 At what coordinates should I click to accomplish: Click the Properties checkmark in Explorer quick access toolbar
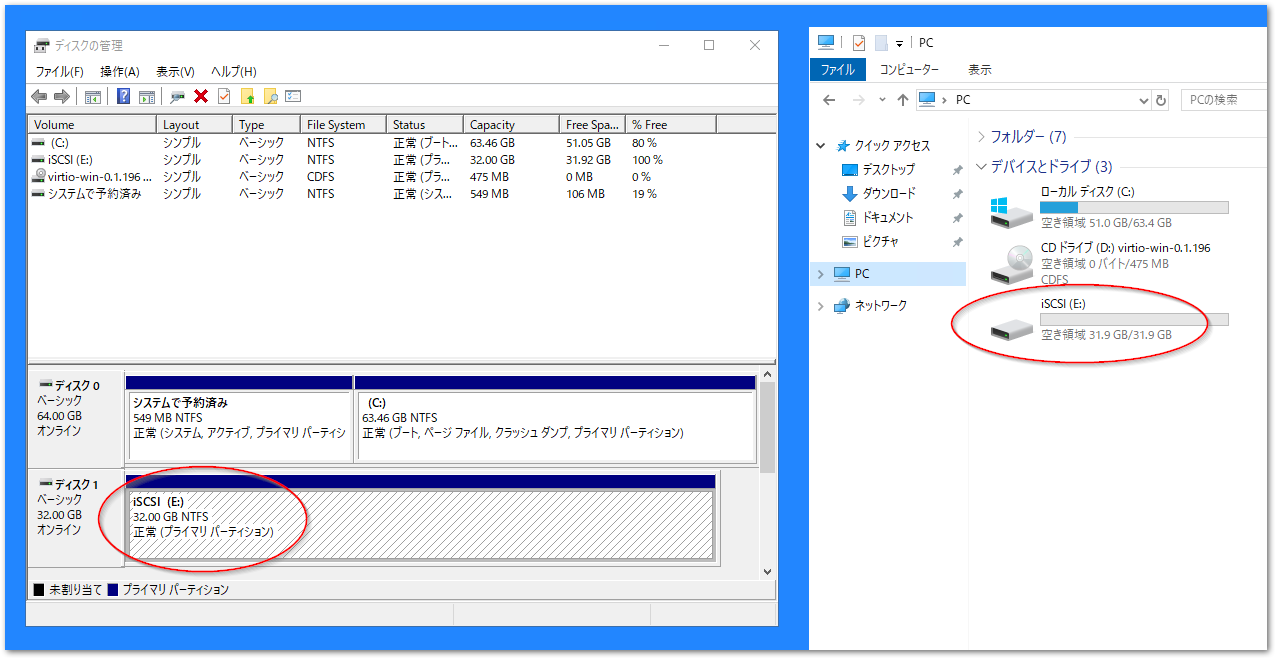(x=859, y=43)
